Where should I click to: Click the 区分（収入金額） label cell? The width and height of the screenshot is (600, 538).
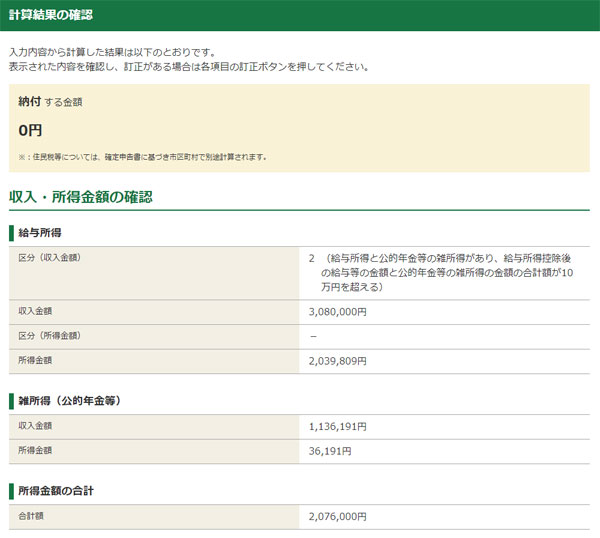click(154, 273)
